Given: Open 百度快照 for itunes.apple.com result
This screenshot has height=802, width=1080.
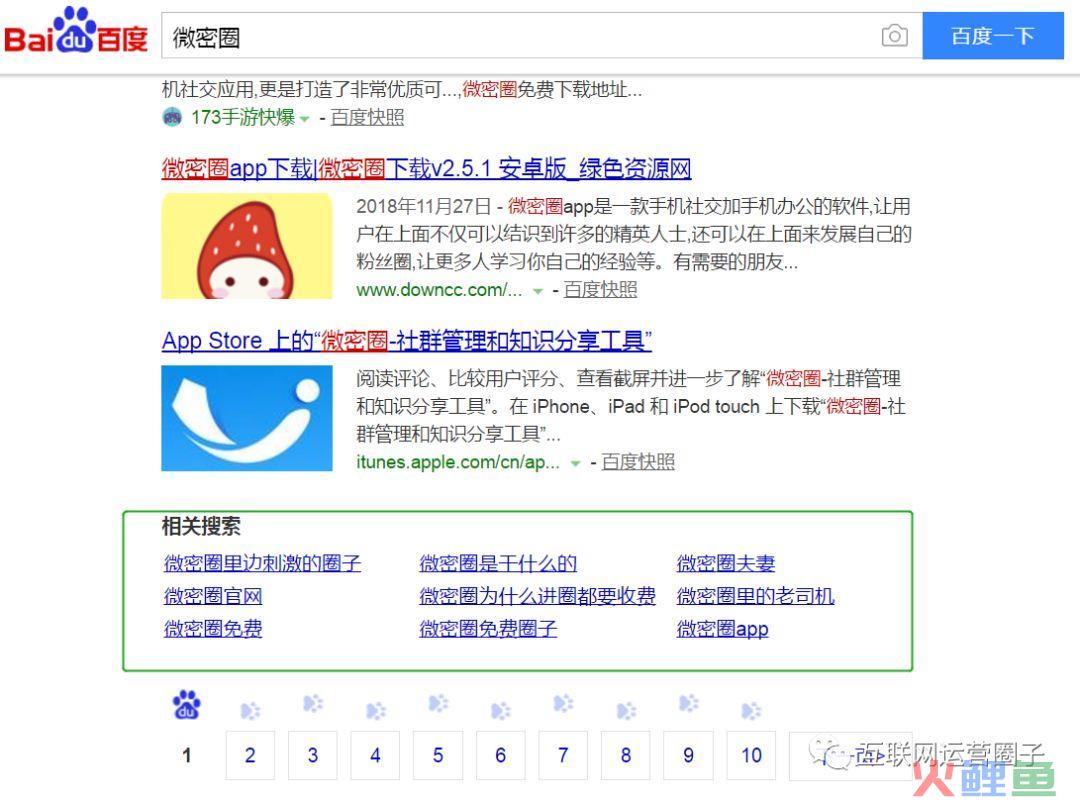Looking at the screenshot, I should 638,462.
